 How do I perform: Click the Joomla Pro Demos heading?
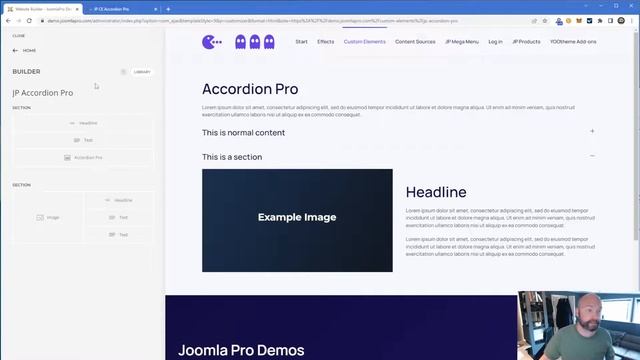coord(241,350)
